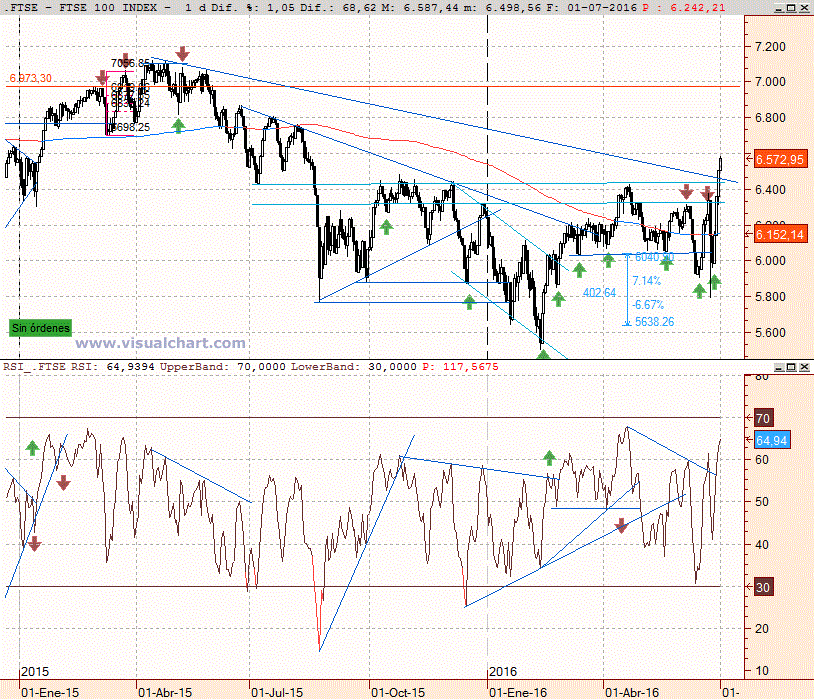Select the 5638.26 target price label
The image size is (814, 699).
654,322
